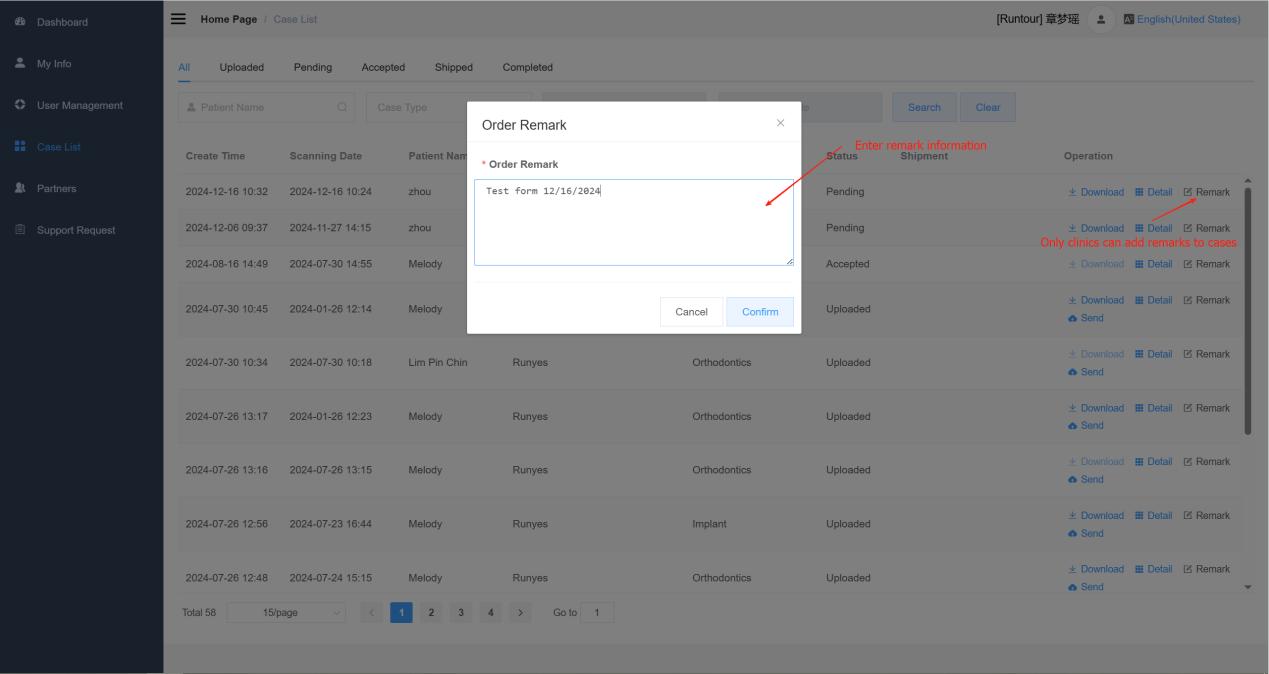The height and width of the screenshot is (674, 1269).
Task: Send the 2024-07-26 12:56 Implant case
Action: coord(1086,533)
